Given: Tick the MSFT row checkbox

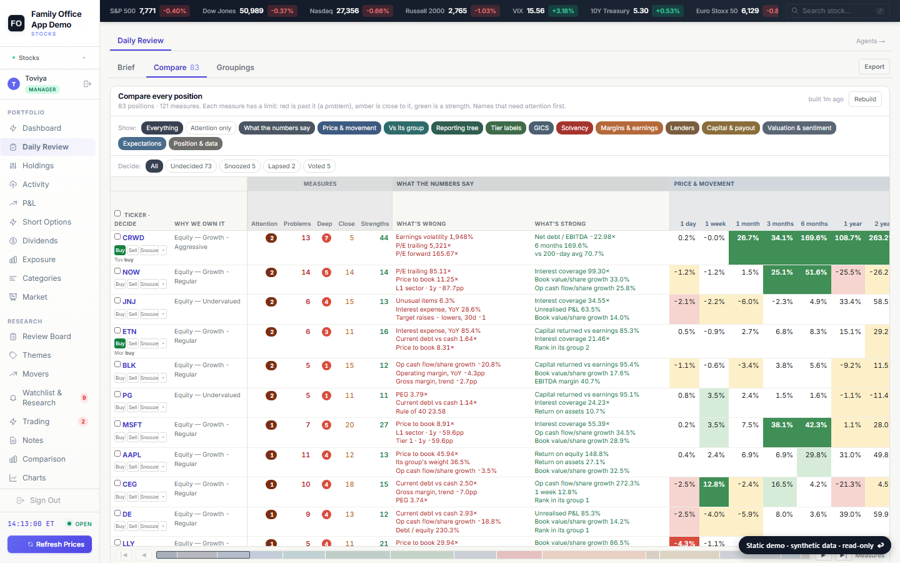Looking at the screenshot, I should [x=118, y=424].
